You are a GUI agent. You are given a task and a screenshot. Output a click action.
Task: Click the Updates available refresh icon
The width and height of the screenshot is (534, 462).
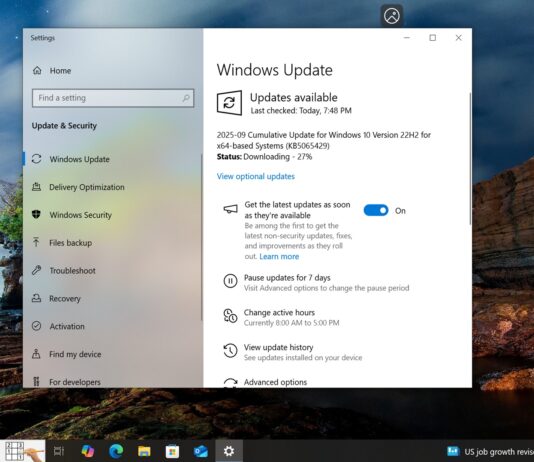pyautogui.click(x=230, y=102)
